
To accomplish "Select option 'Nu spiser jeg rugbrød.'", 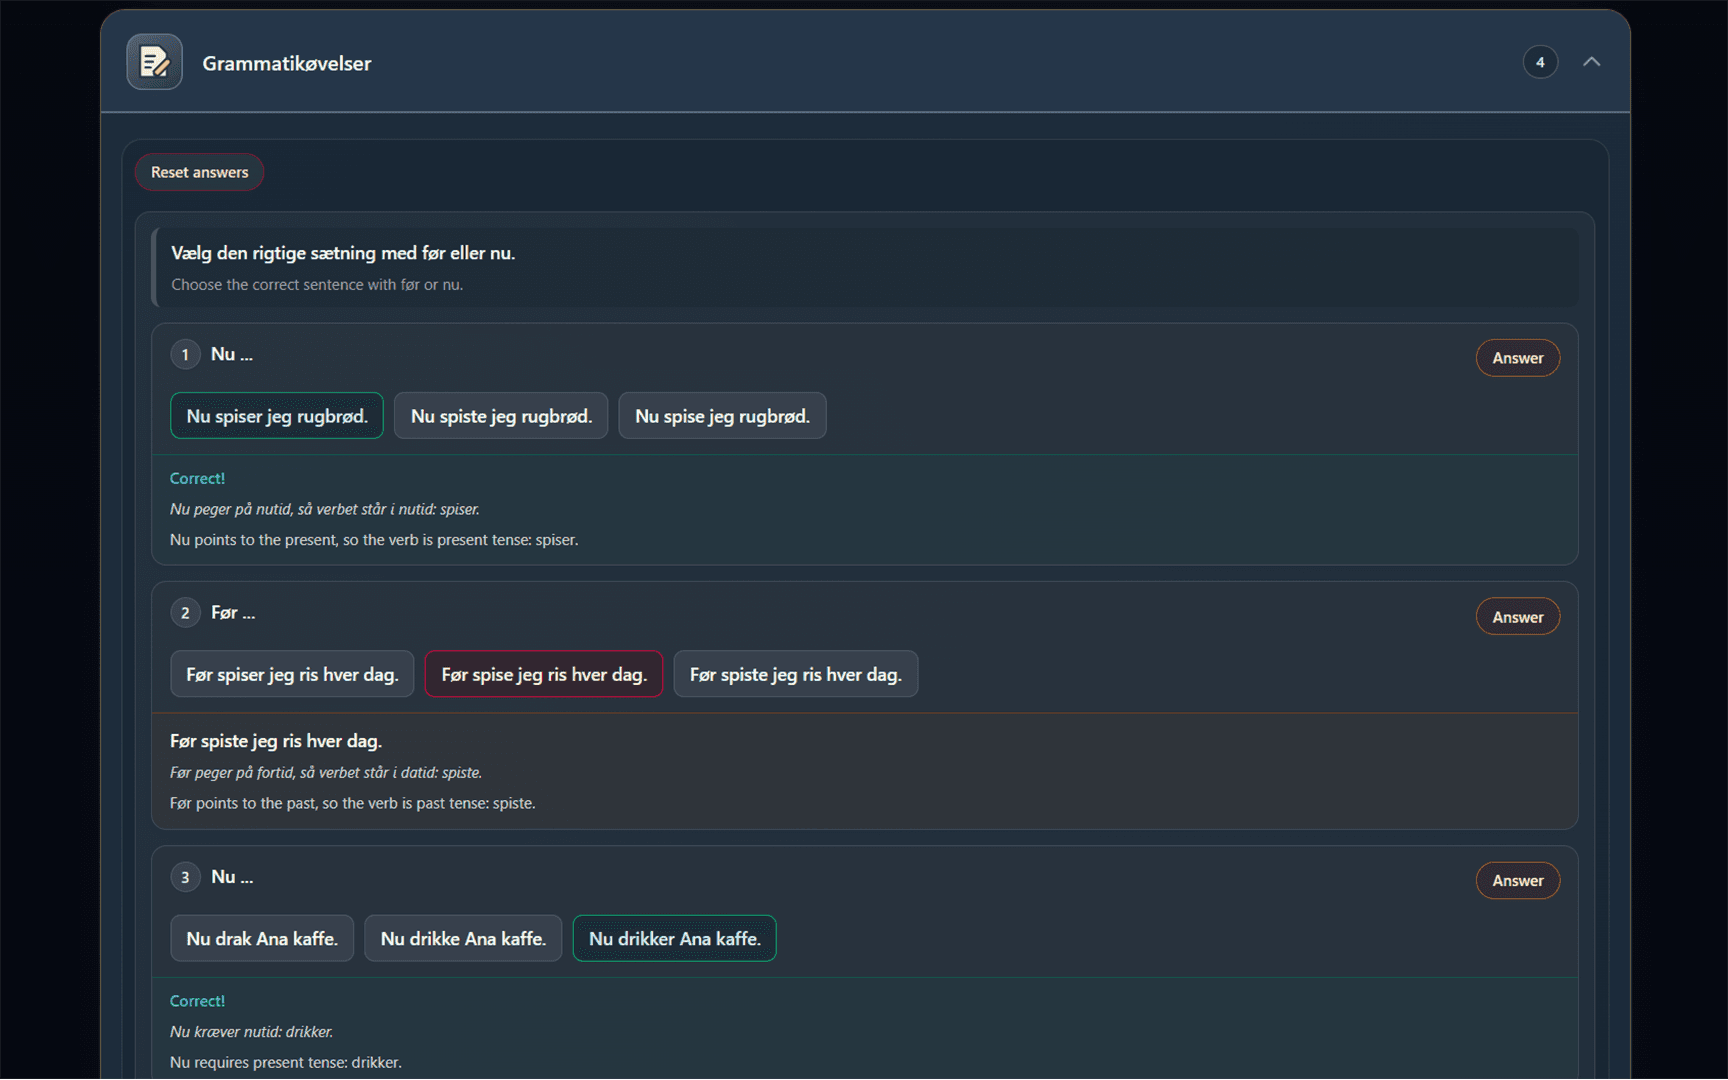I will click(x=277, y=416).
